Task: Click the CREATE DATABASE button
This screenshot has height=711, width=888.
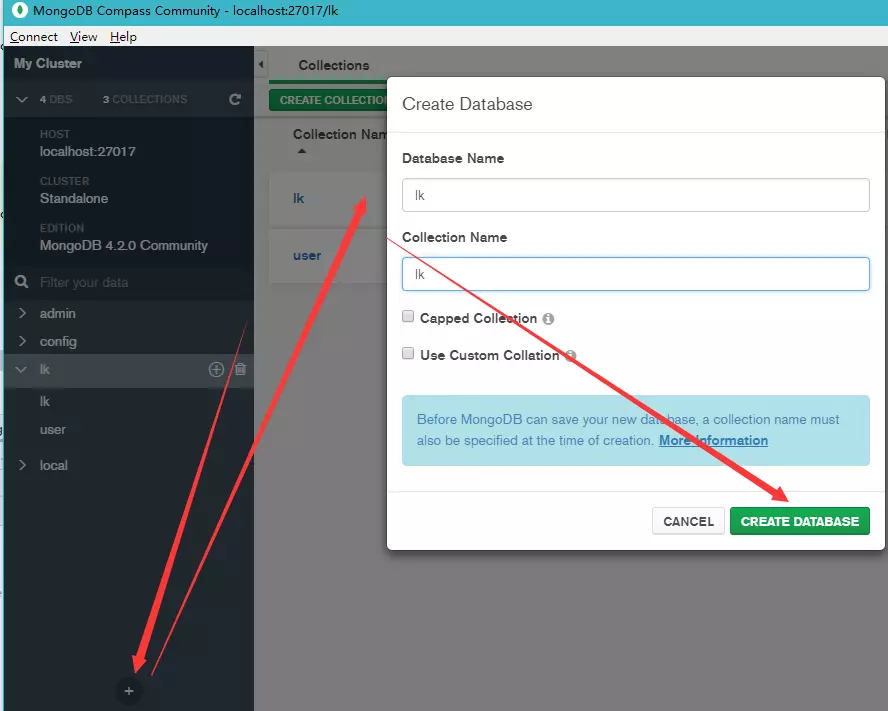Action: point(800,521)
